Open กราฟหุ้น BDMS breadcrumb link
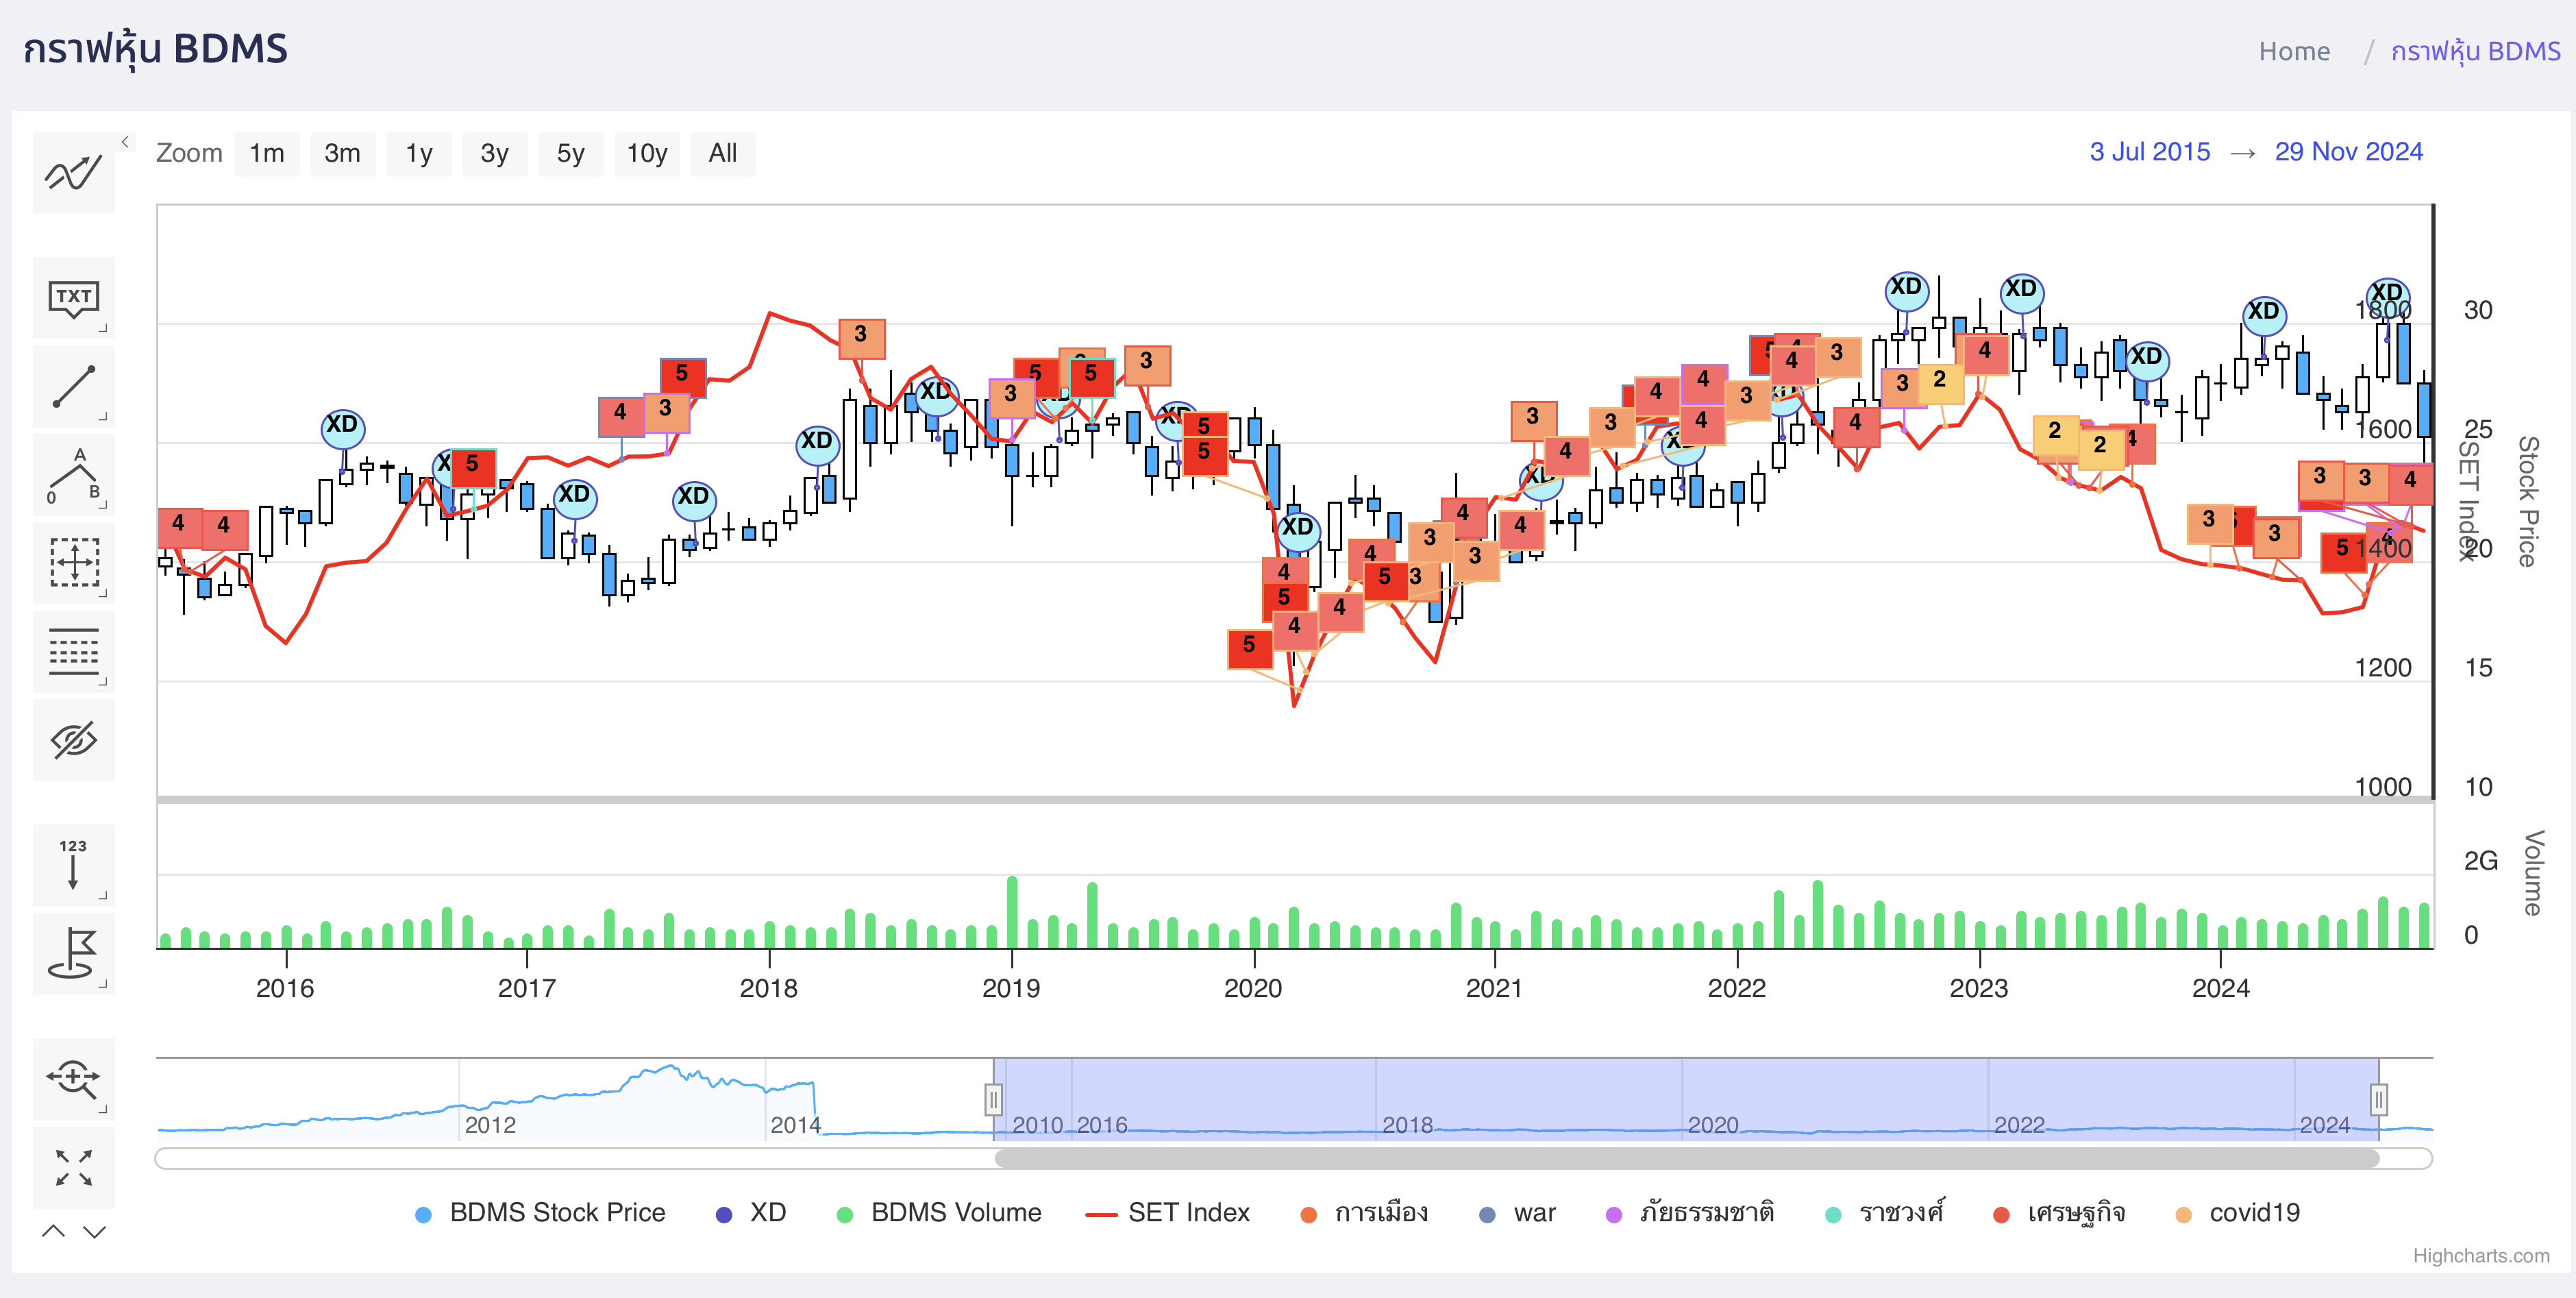 (2475, 51)
